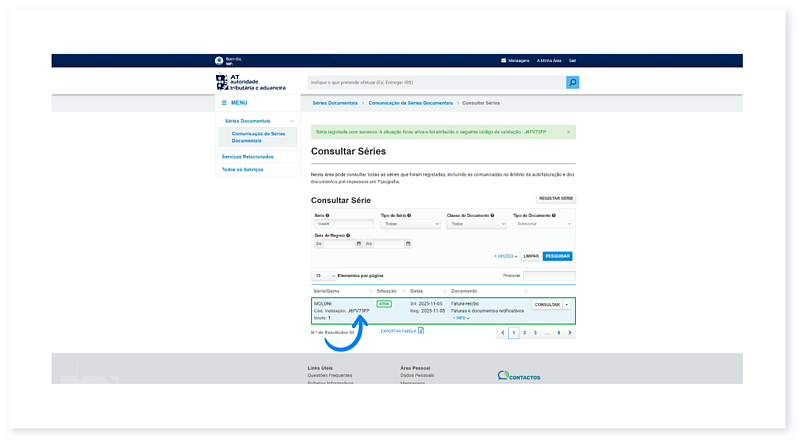Expand the arrow beside the Consultar button
The width and height of the screenshot is (800, 443).
[567, 304]
